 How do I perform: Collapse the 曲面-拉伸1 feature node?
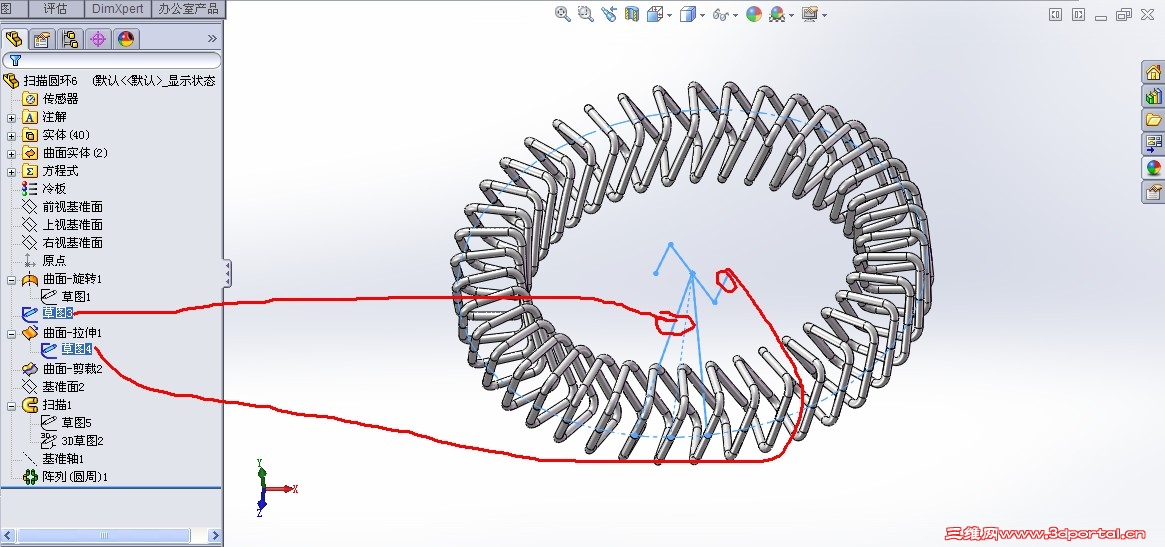(11, 334)
